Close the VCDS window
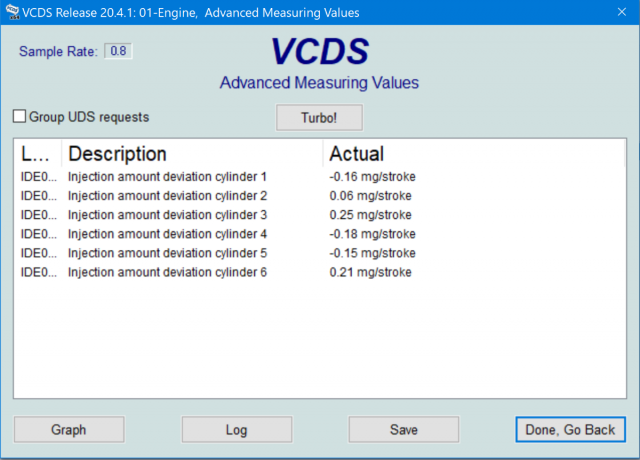This screenshot has width=640, height=460. click(612, 13)
